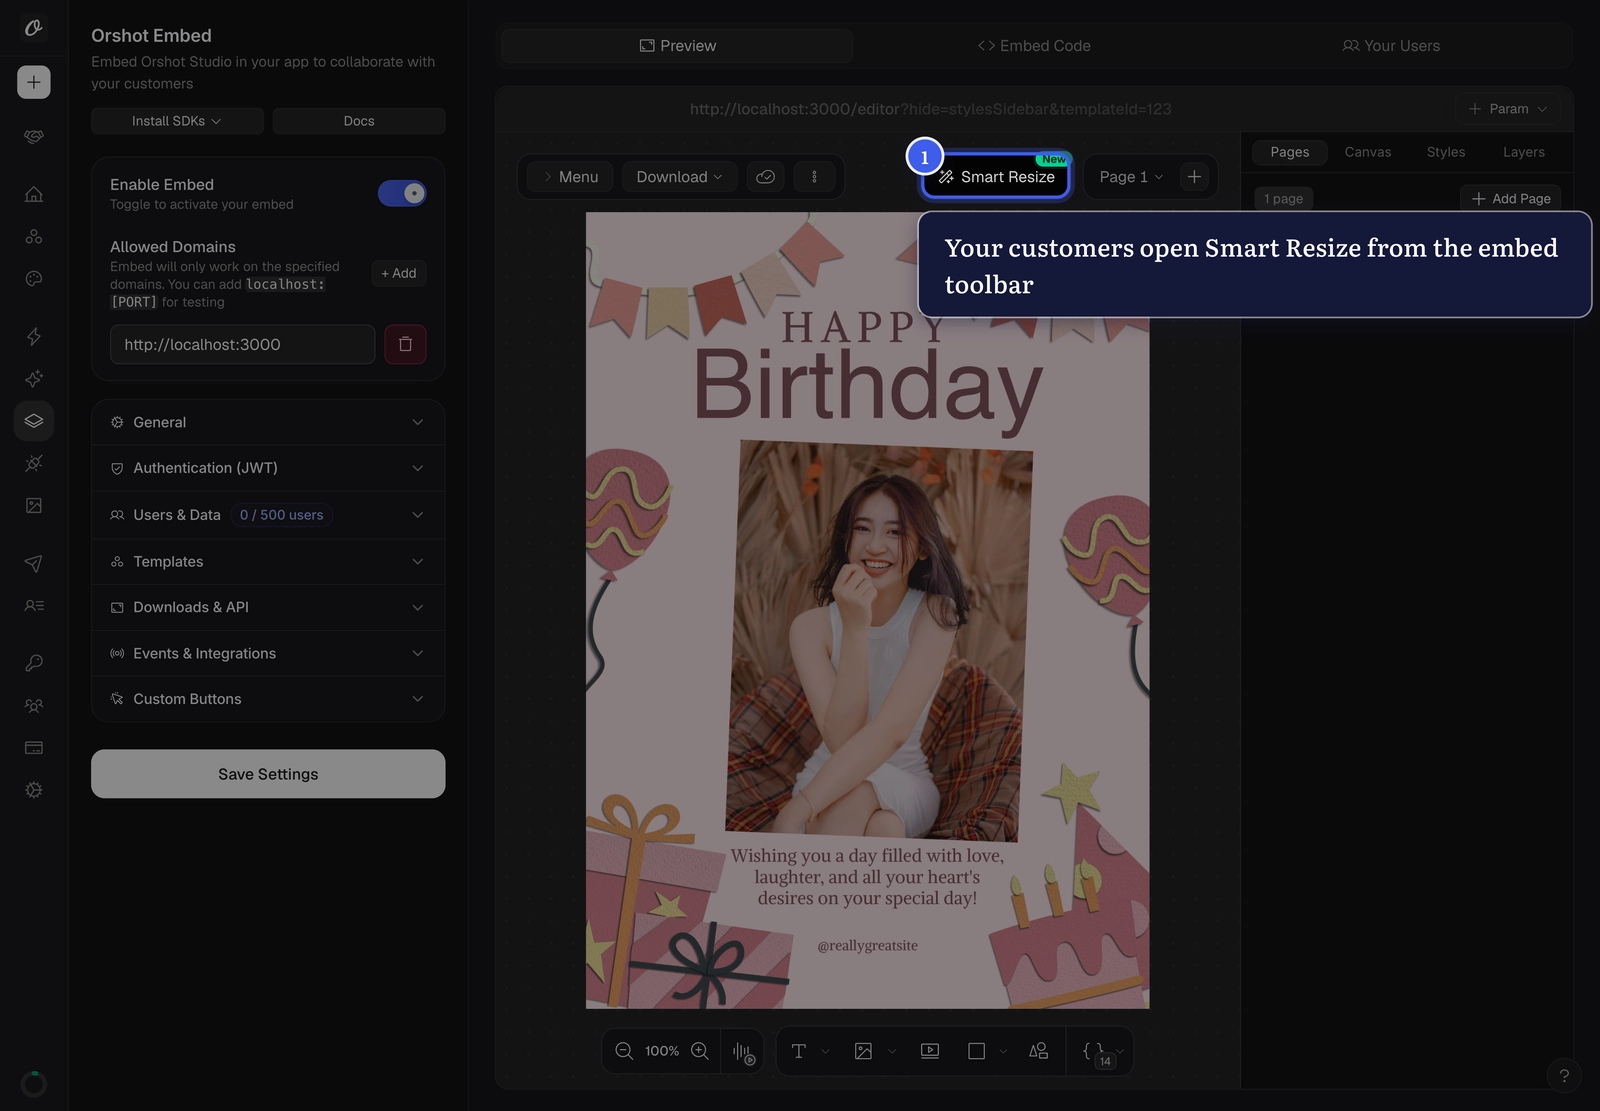Toggle the Enable Embed switch

pyautogui.click(x=402, y=193)
